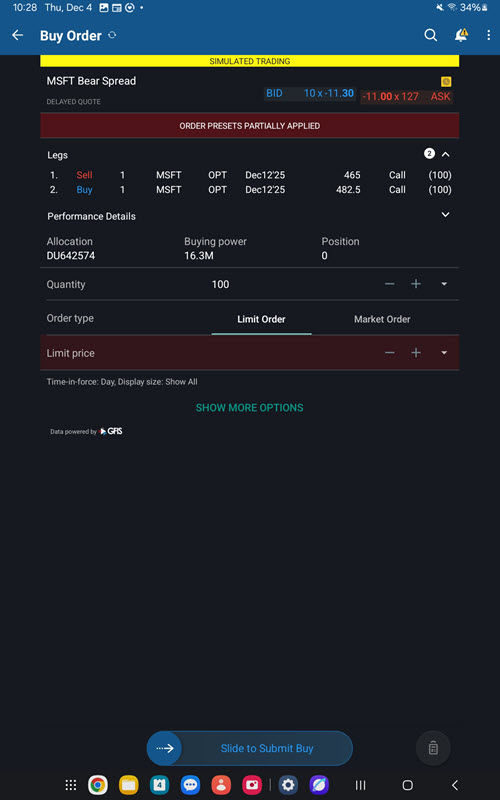Open Settings gear in taskbar

click(x=288, y=785)
